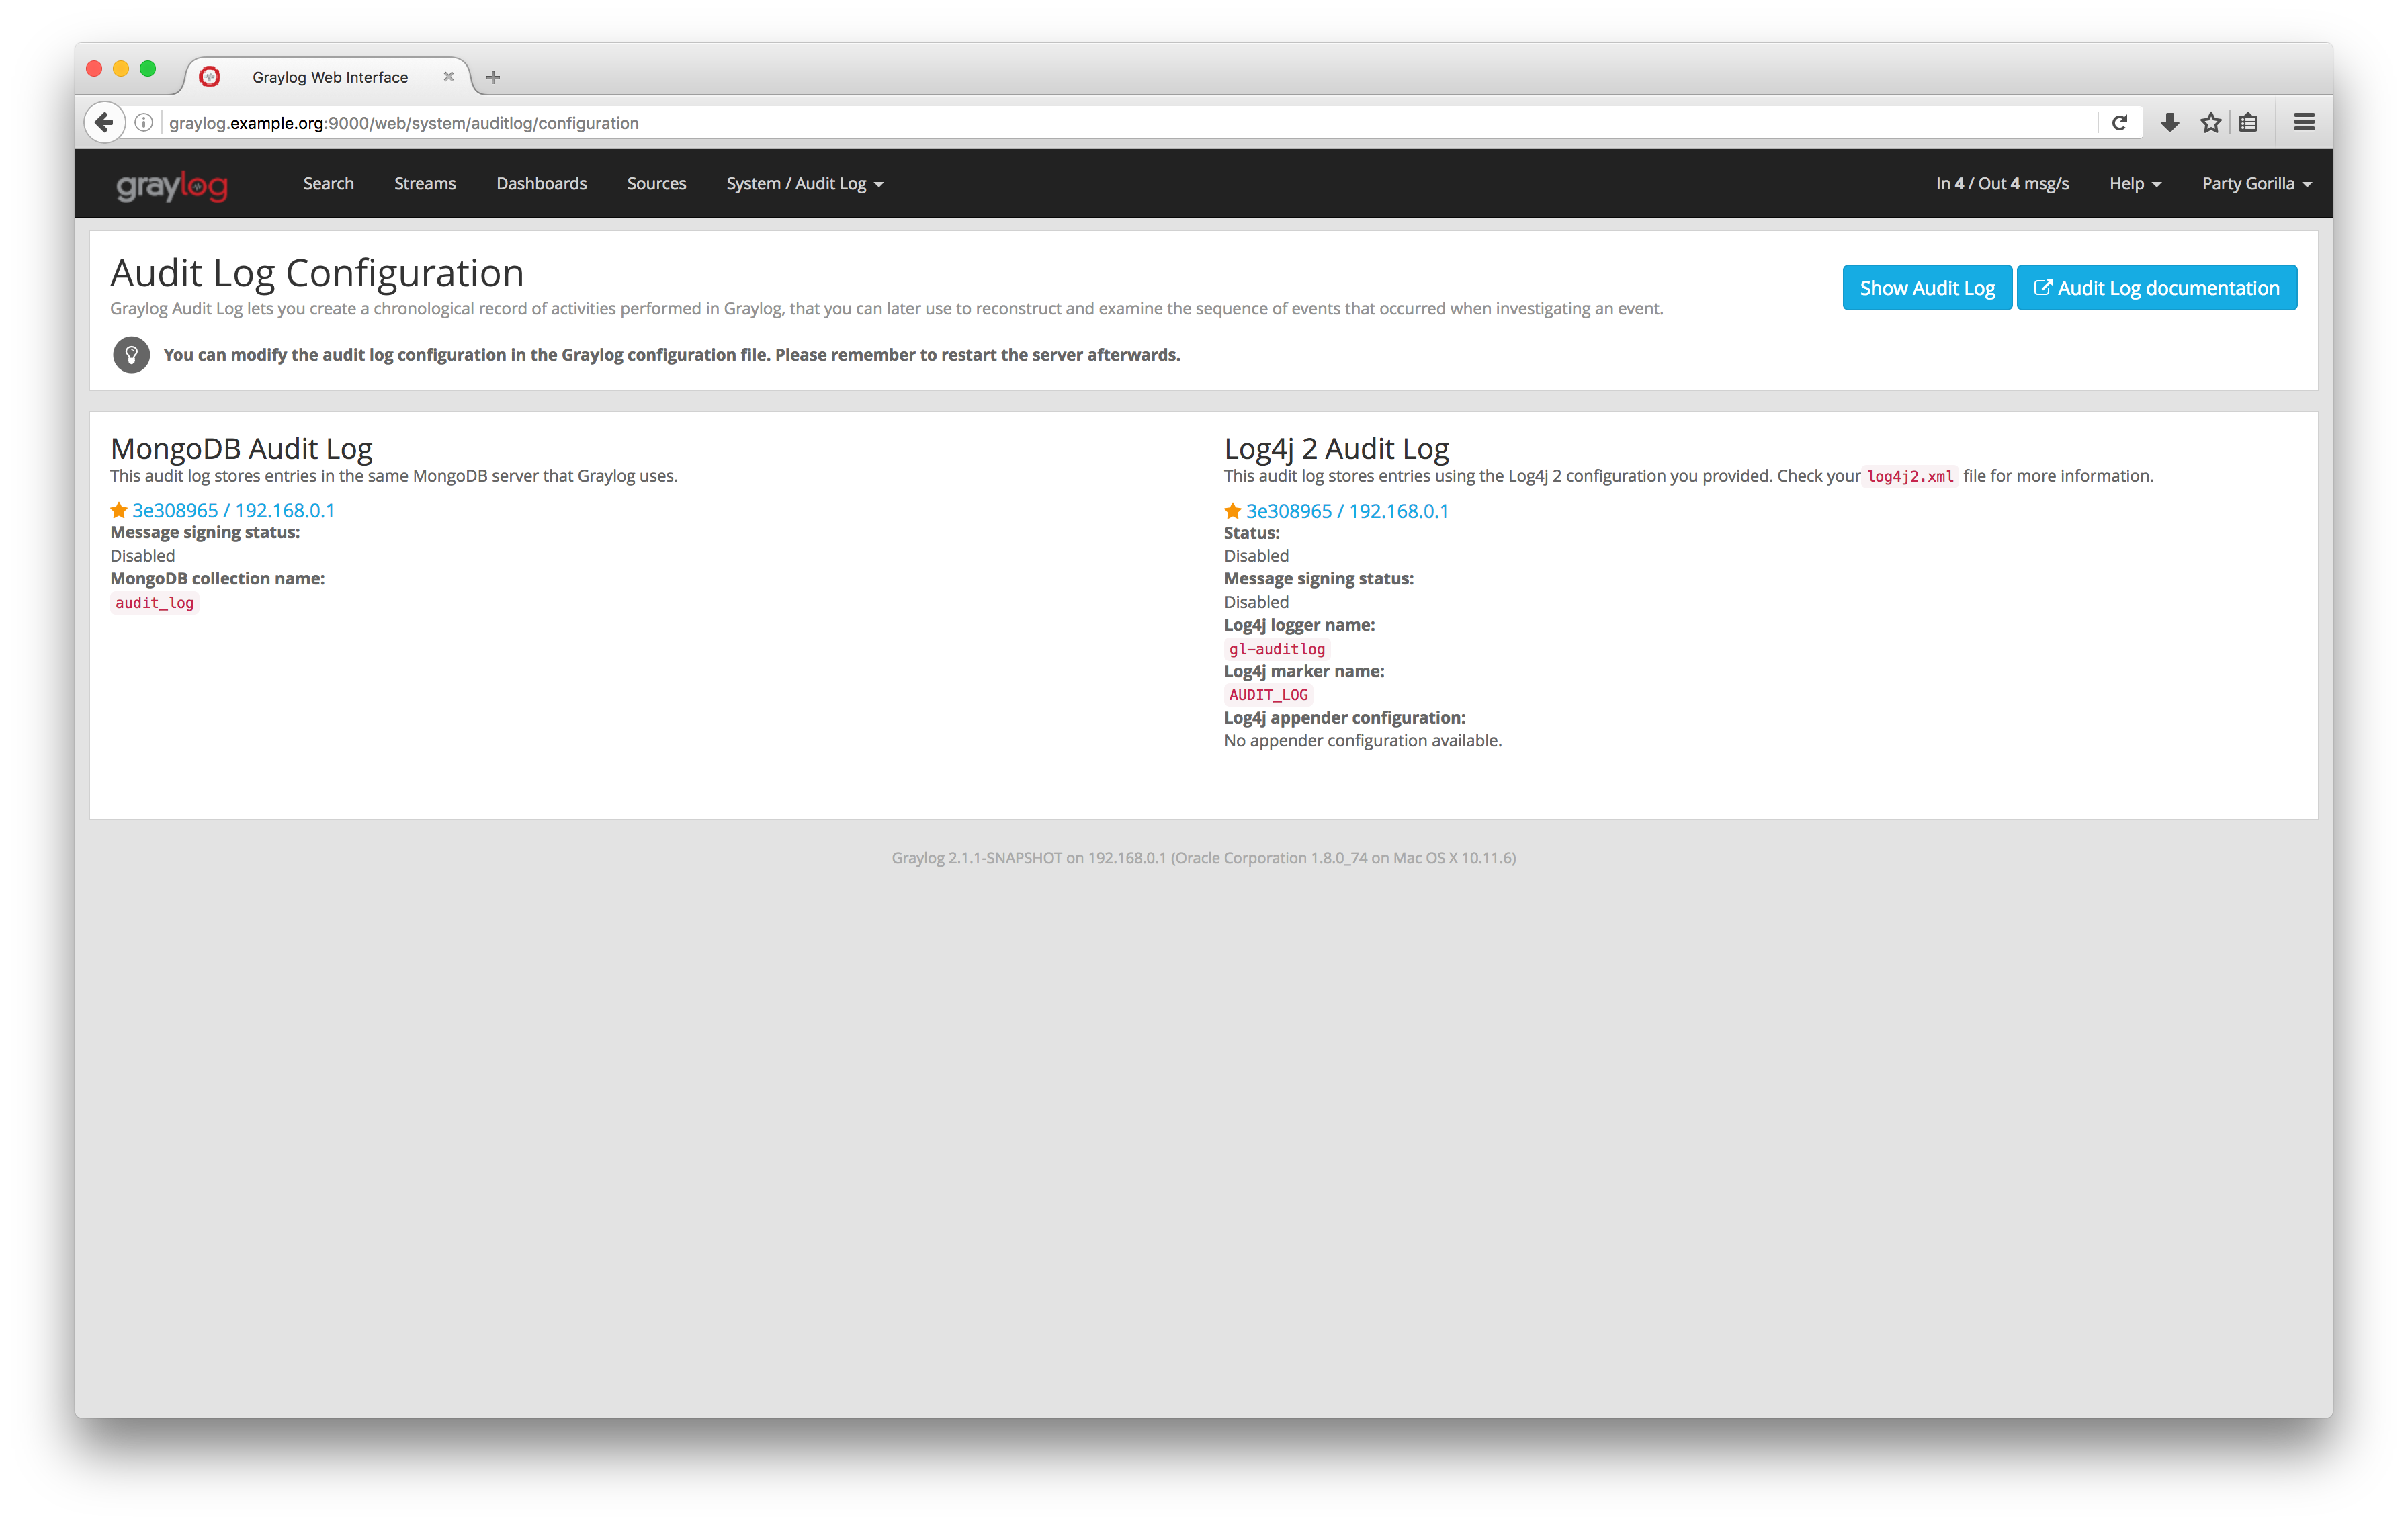Image resolution: width=2408 pixels, height=1525 pixels.
Task: Open a new browser tab
Action: coord(493,77)
